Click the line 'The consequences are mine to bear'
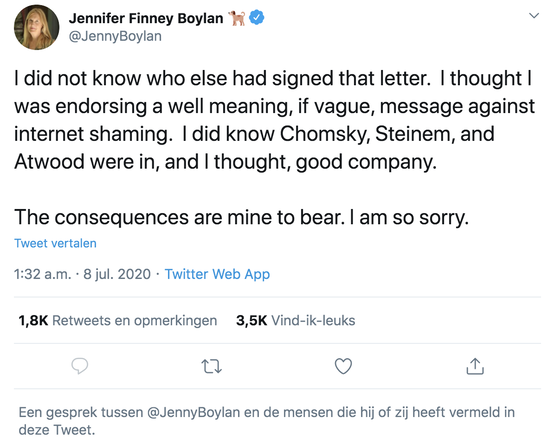Viewport: 555px width, 443px height. (241, 217)
